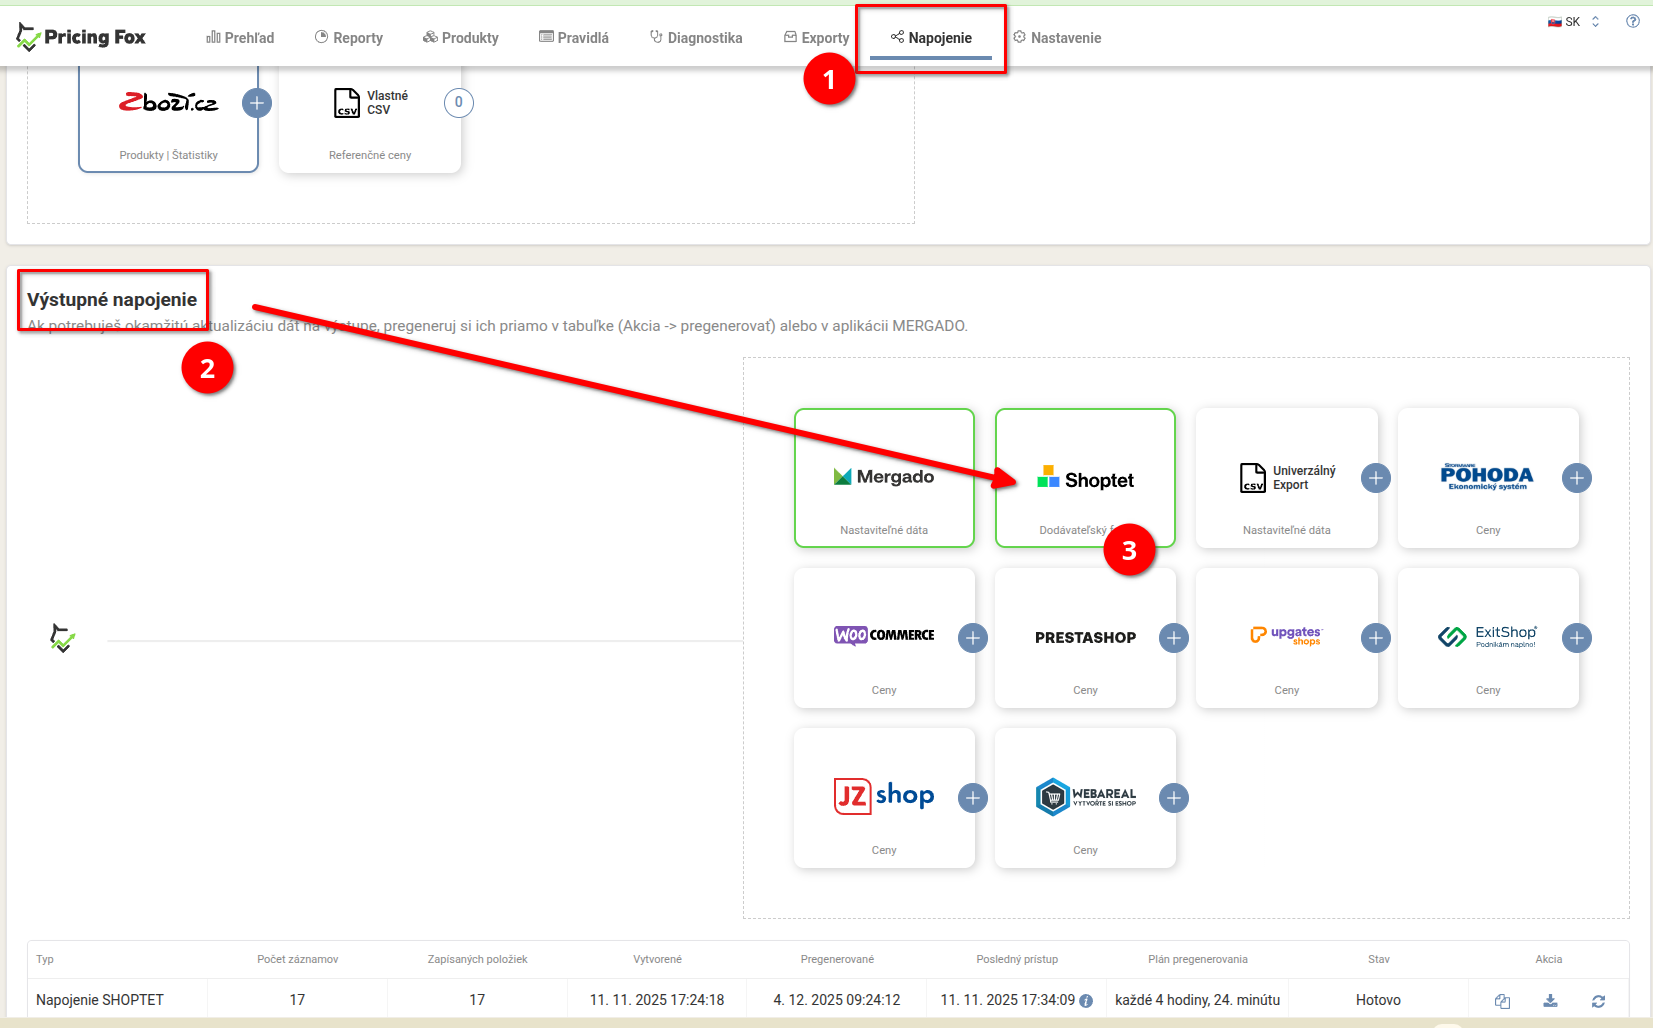Add the PrestaShop connection with plus icon
Image resolution: width=1653 pixels, height=1028 pixels.
click(x=1173, y=638)
